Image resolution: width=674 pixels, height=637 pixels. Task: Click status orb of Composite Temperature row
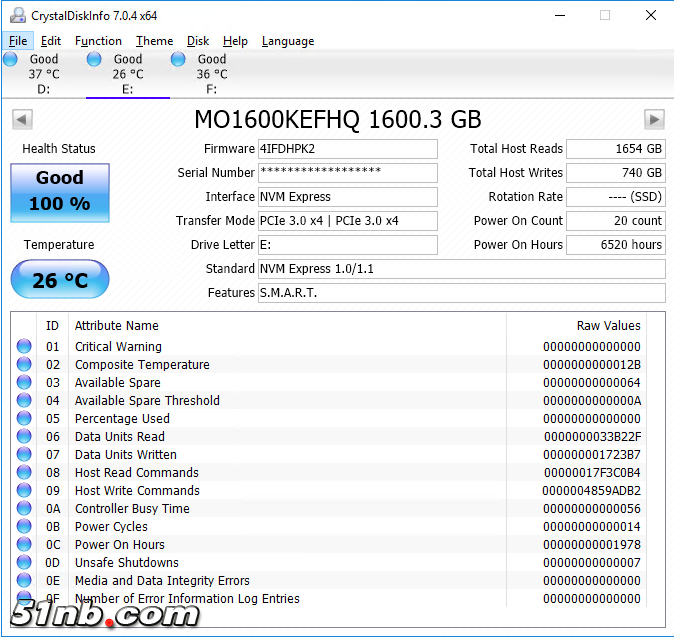[24, 364]
